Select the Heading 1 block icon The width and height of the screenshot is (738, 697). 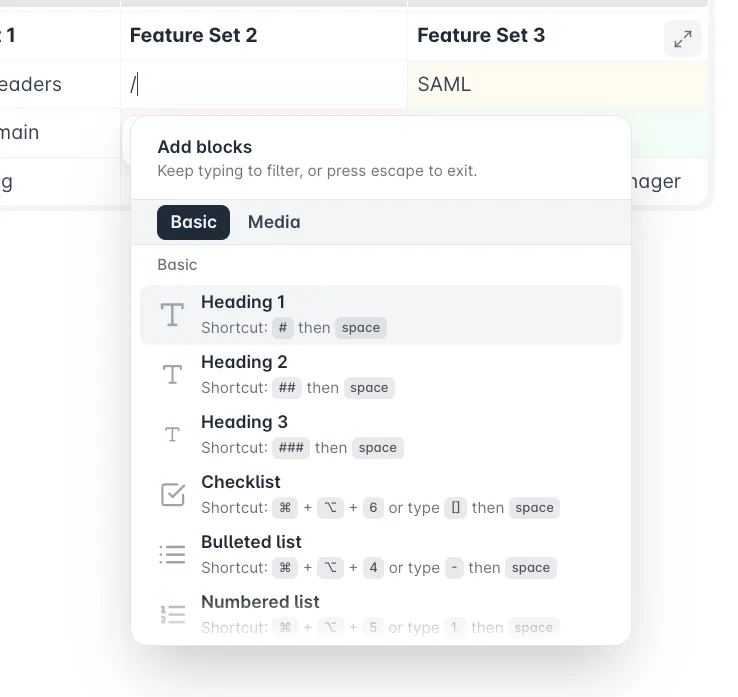pyautogui.click(x=172, y=314)
